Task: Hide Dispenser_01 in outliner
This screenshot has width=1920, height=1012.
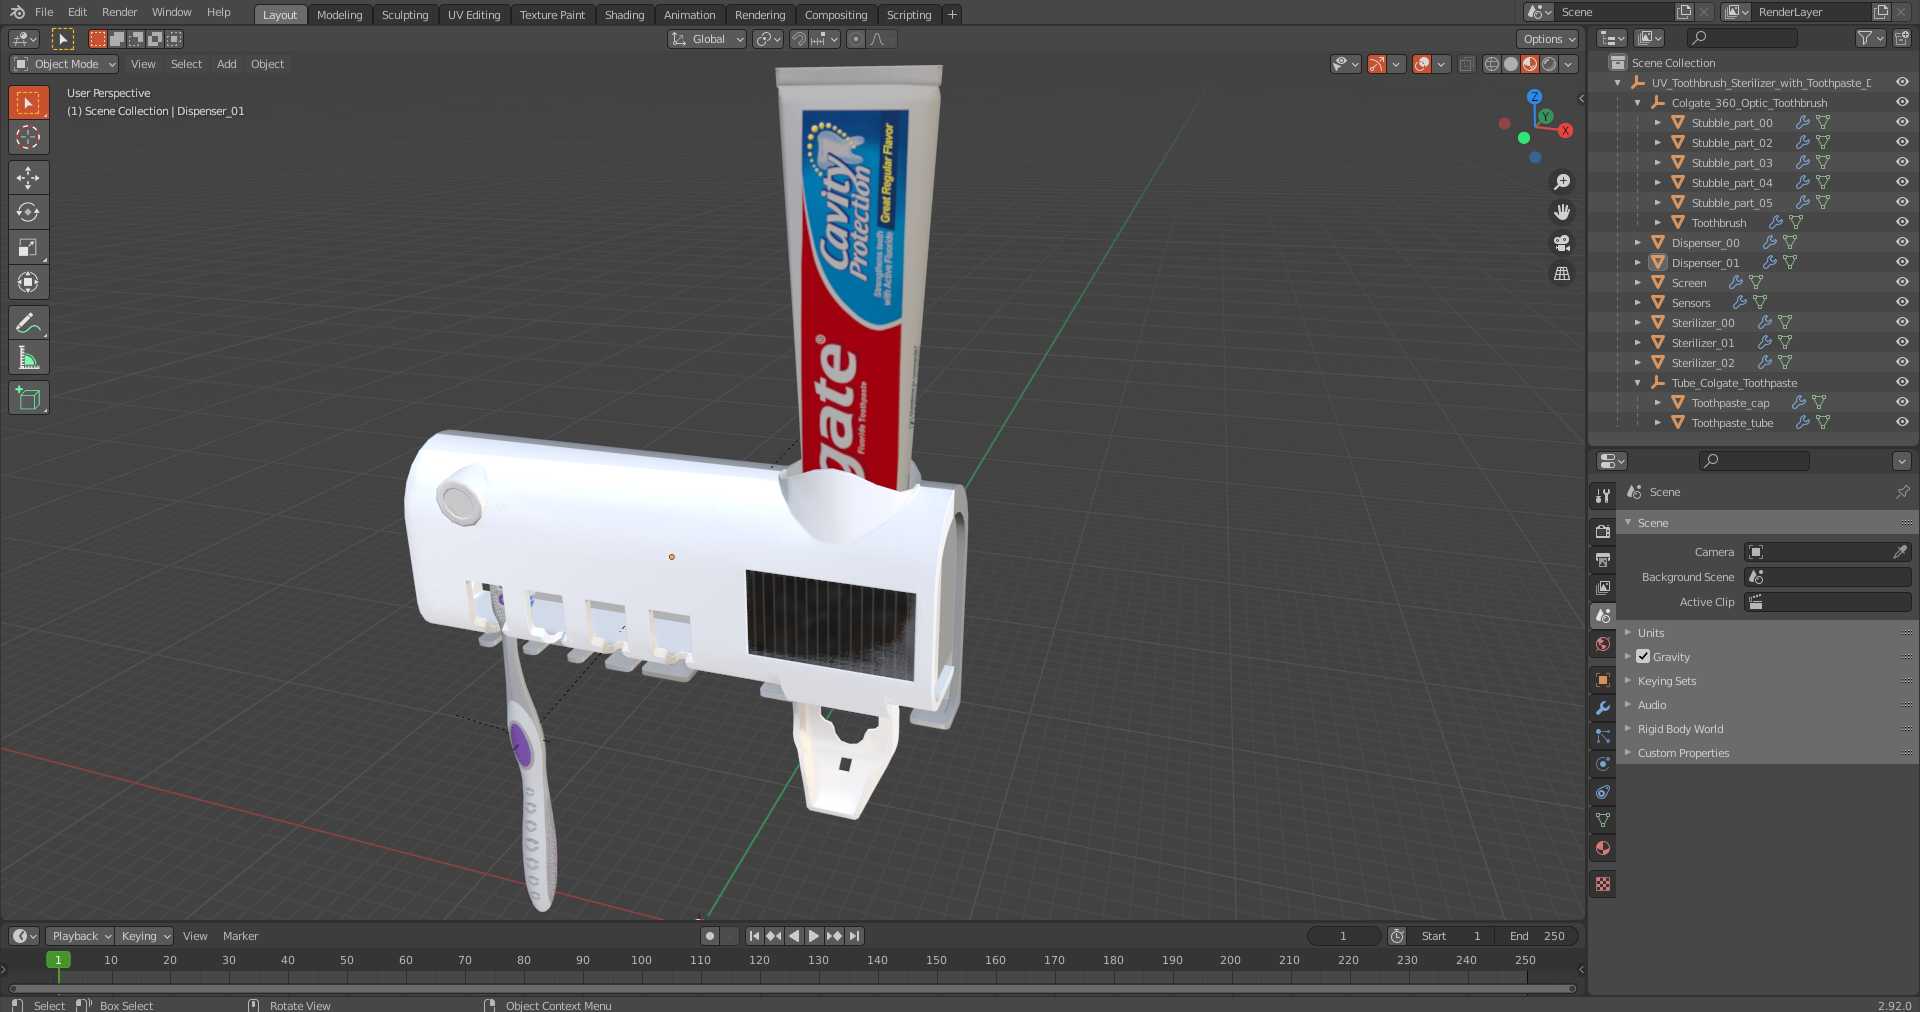Action: (x=1902, y=262)
